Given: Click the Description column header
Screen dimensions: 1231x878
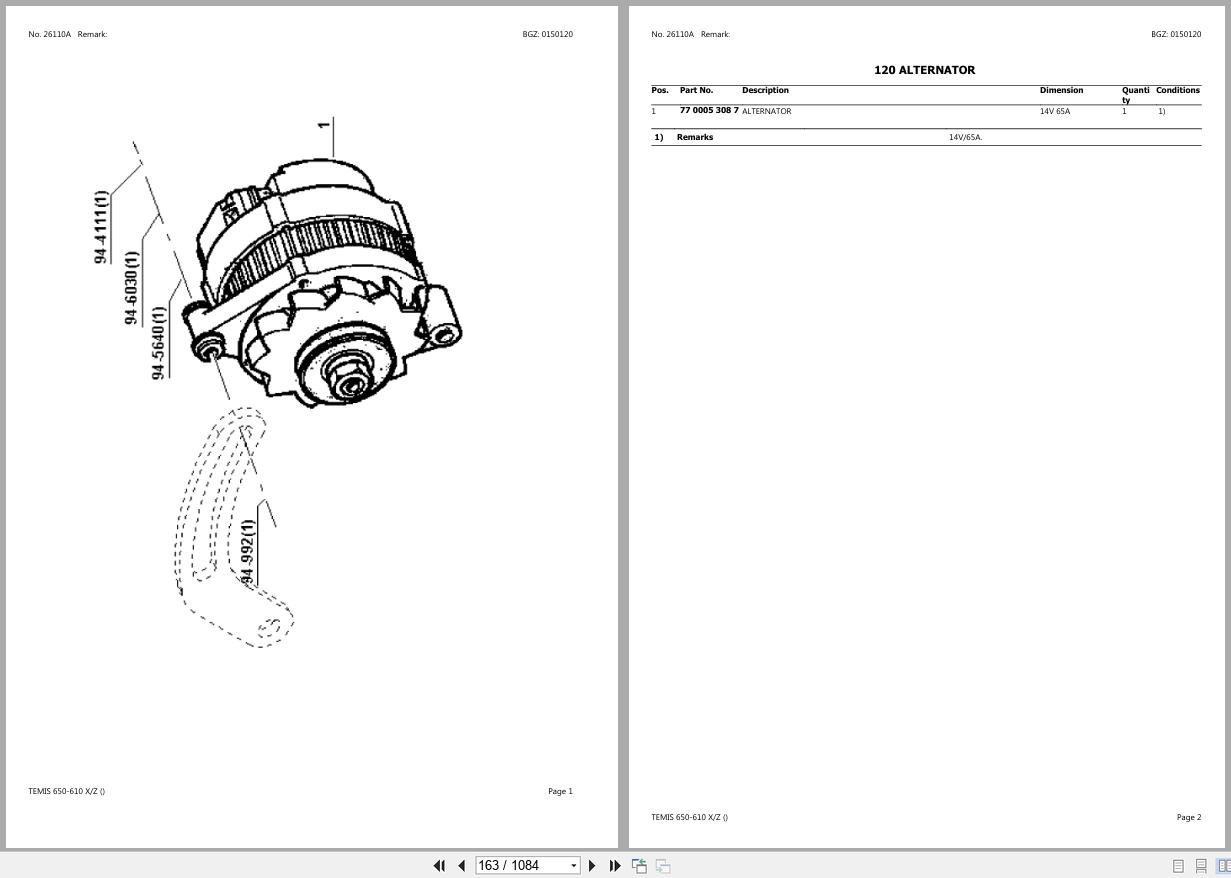Looking at the screenshot, I should [765, 90].
